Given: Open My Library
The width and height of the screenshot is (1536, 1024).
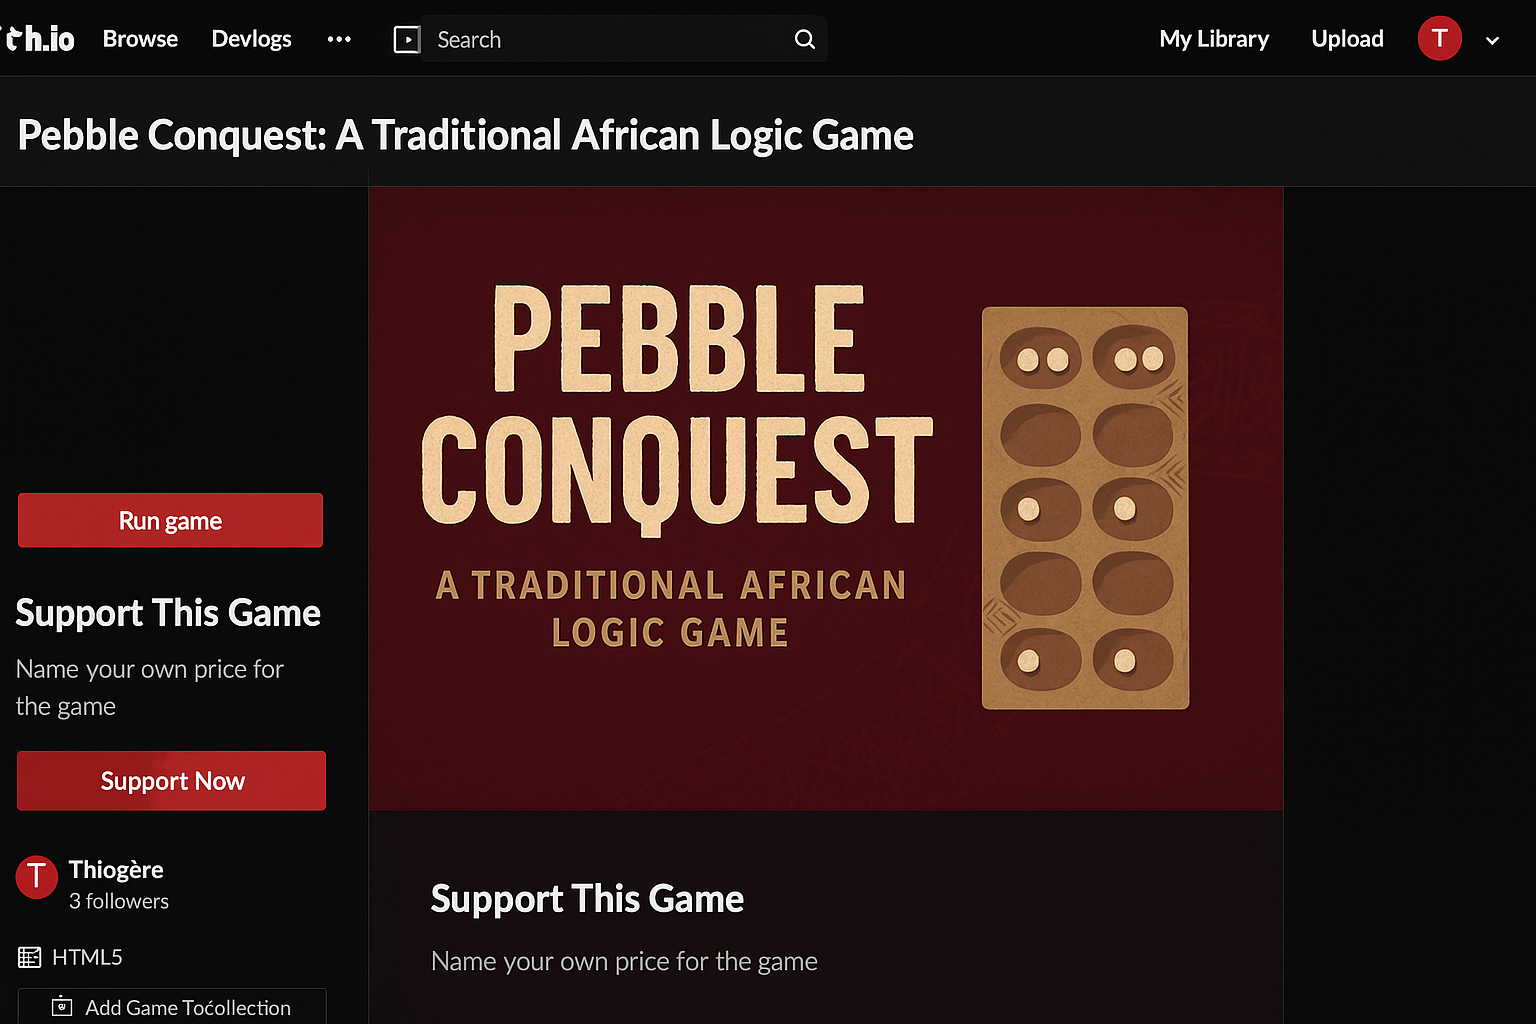Looking at the screenshot, I should pyautogui.click(x=1214, y=39).
